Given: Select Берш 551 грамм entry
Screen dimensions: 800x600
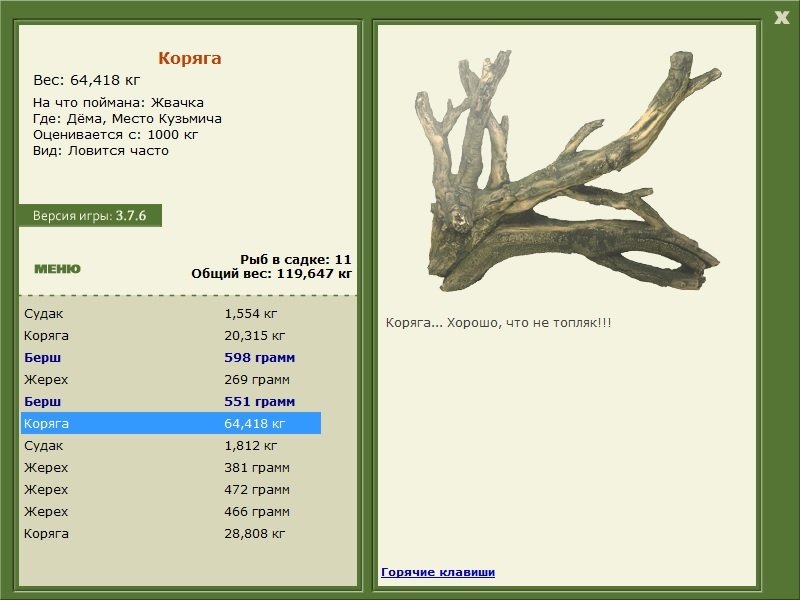Looking at the screenshot, I should tap(171, 402).
